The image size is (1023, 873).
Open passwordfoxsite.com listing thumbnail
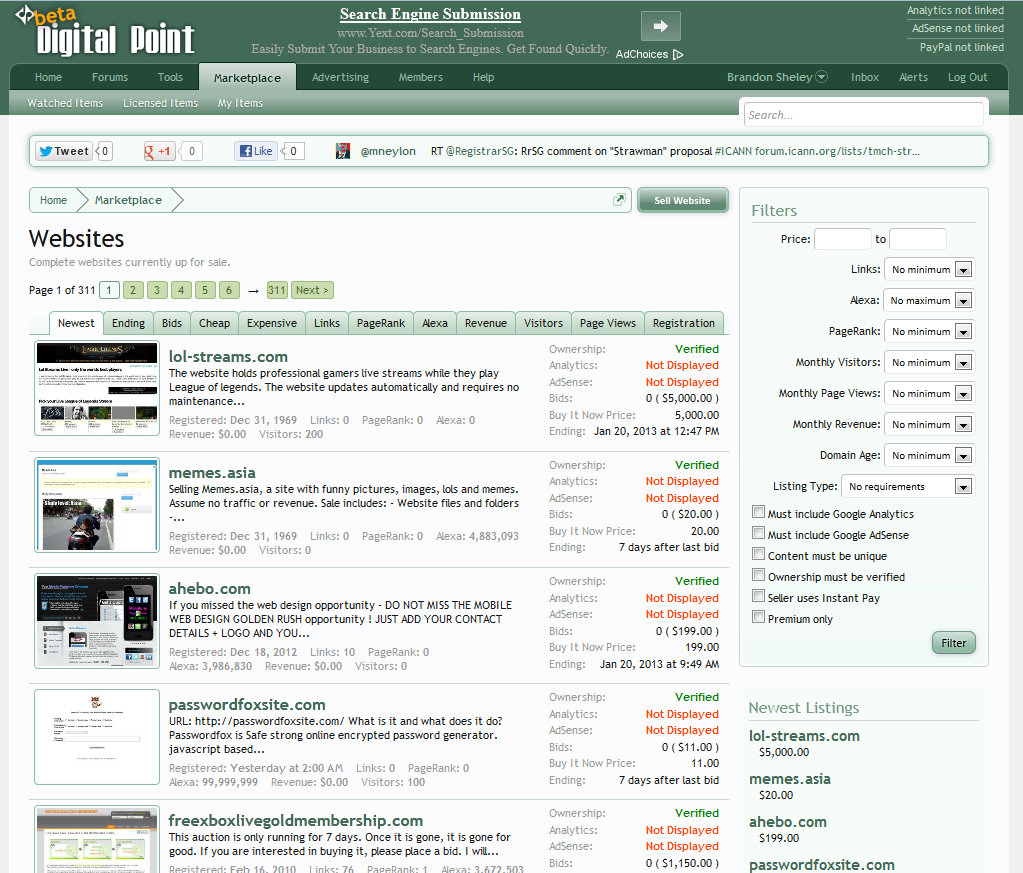(97, 737)
